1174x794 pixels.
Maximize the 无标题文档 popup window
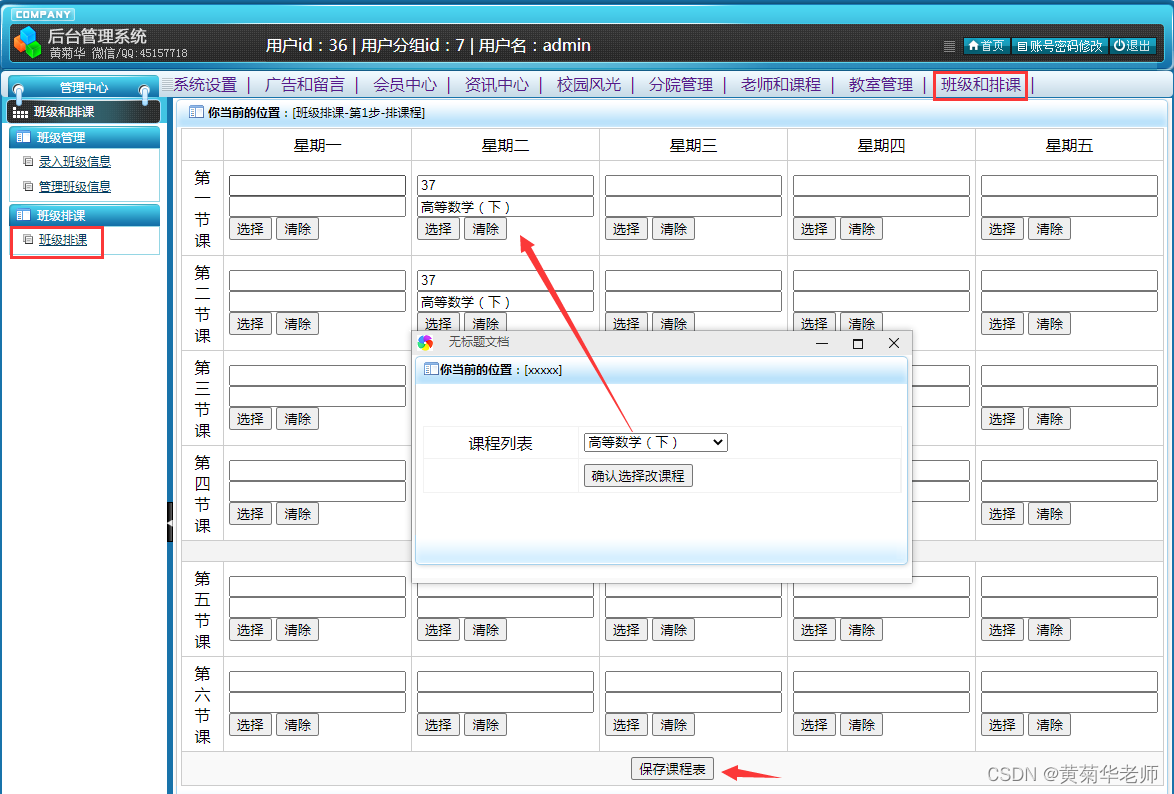tap(858, 343)
